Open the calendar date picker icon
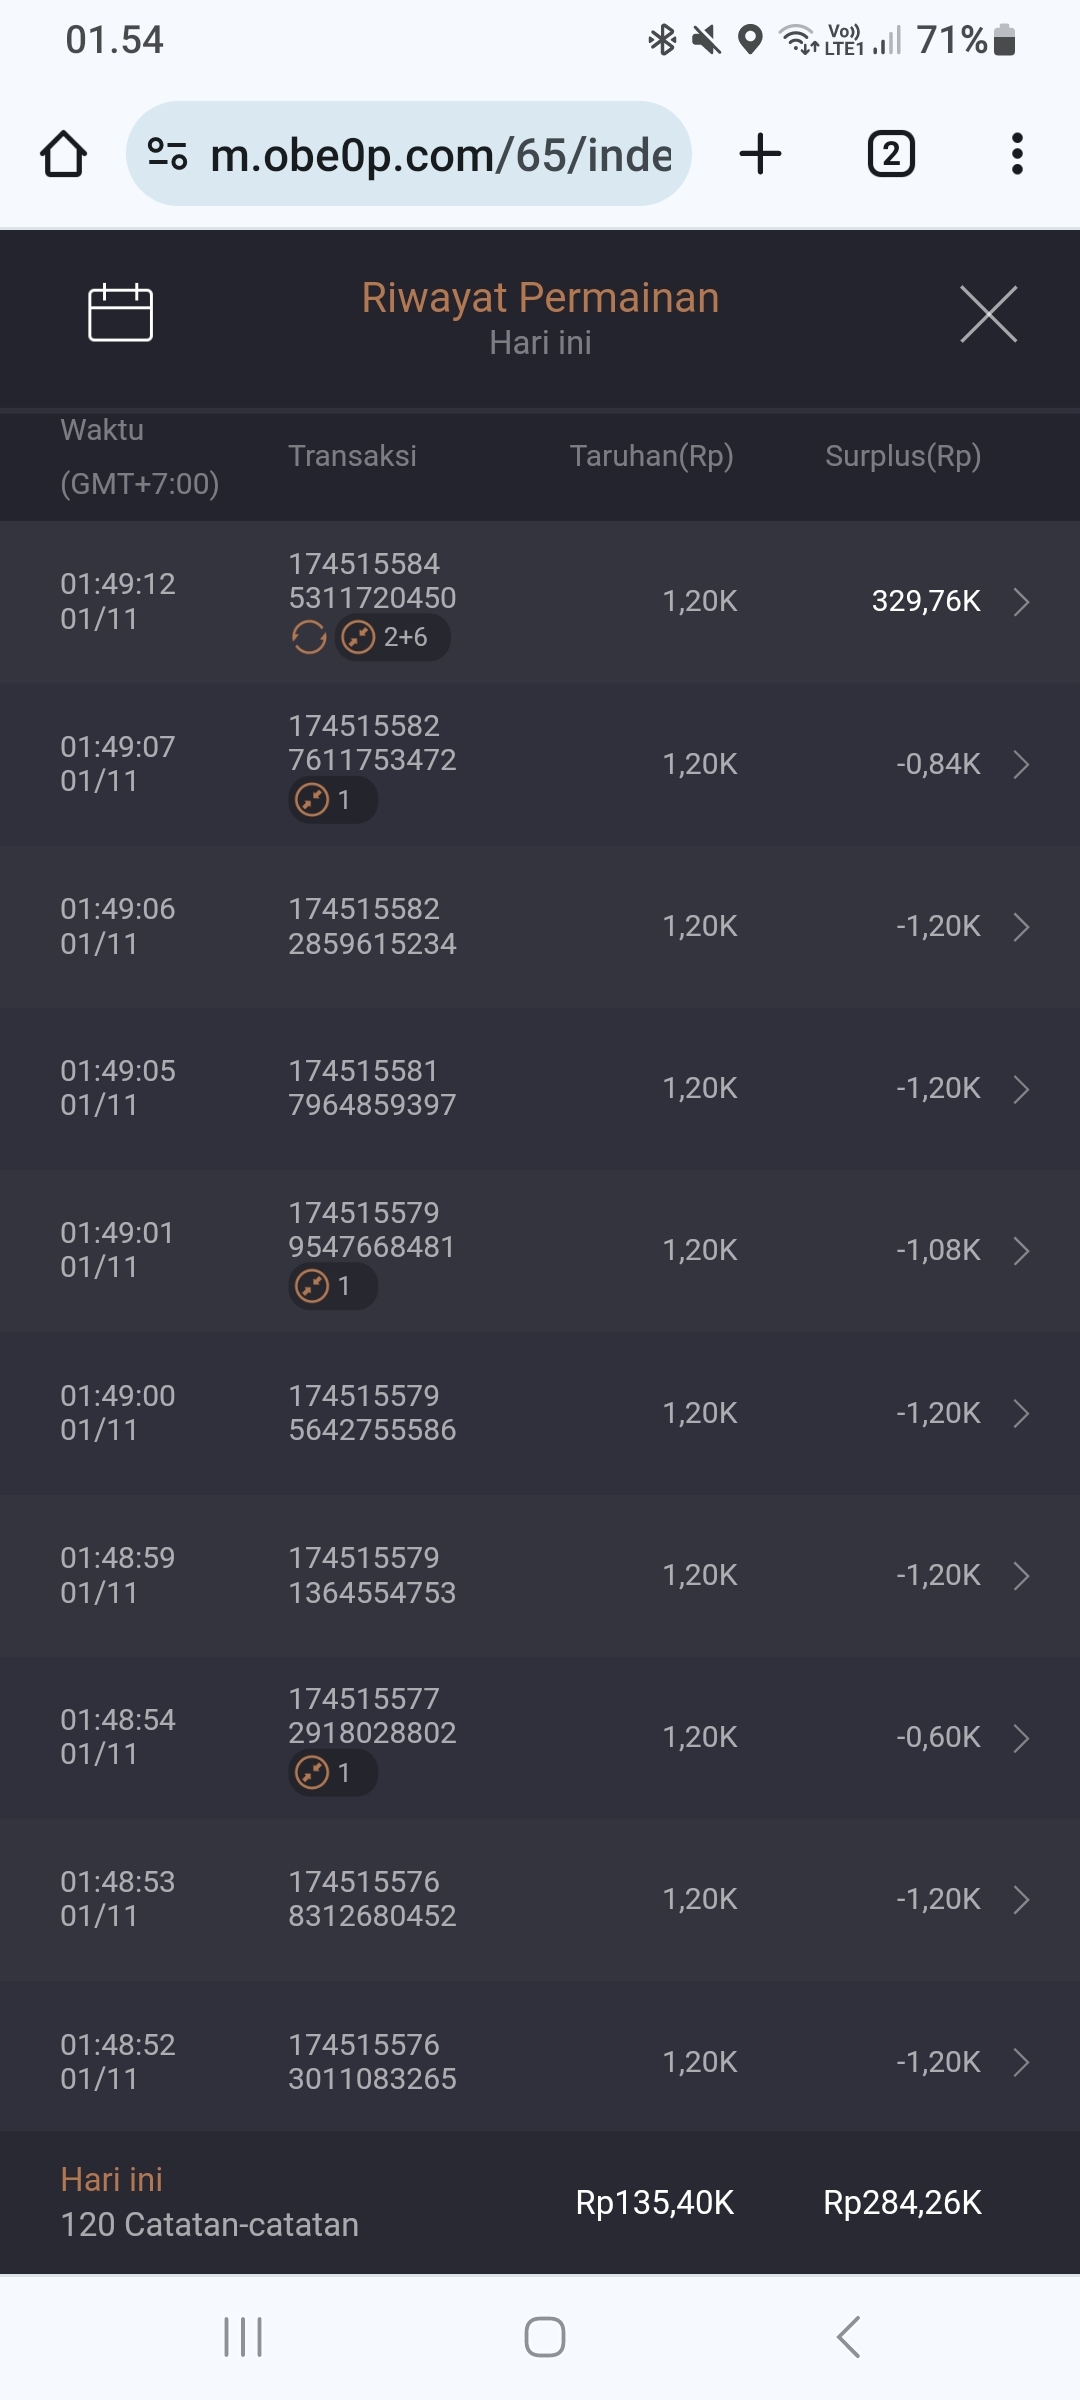The height and width of the screenshot is (2400, 1080). coord(120,313)
